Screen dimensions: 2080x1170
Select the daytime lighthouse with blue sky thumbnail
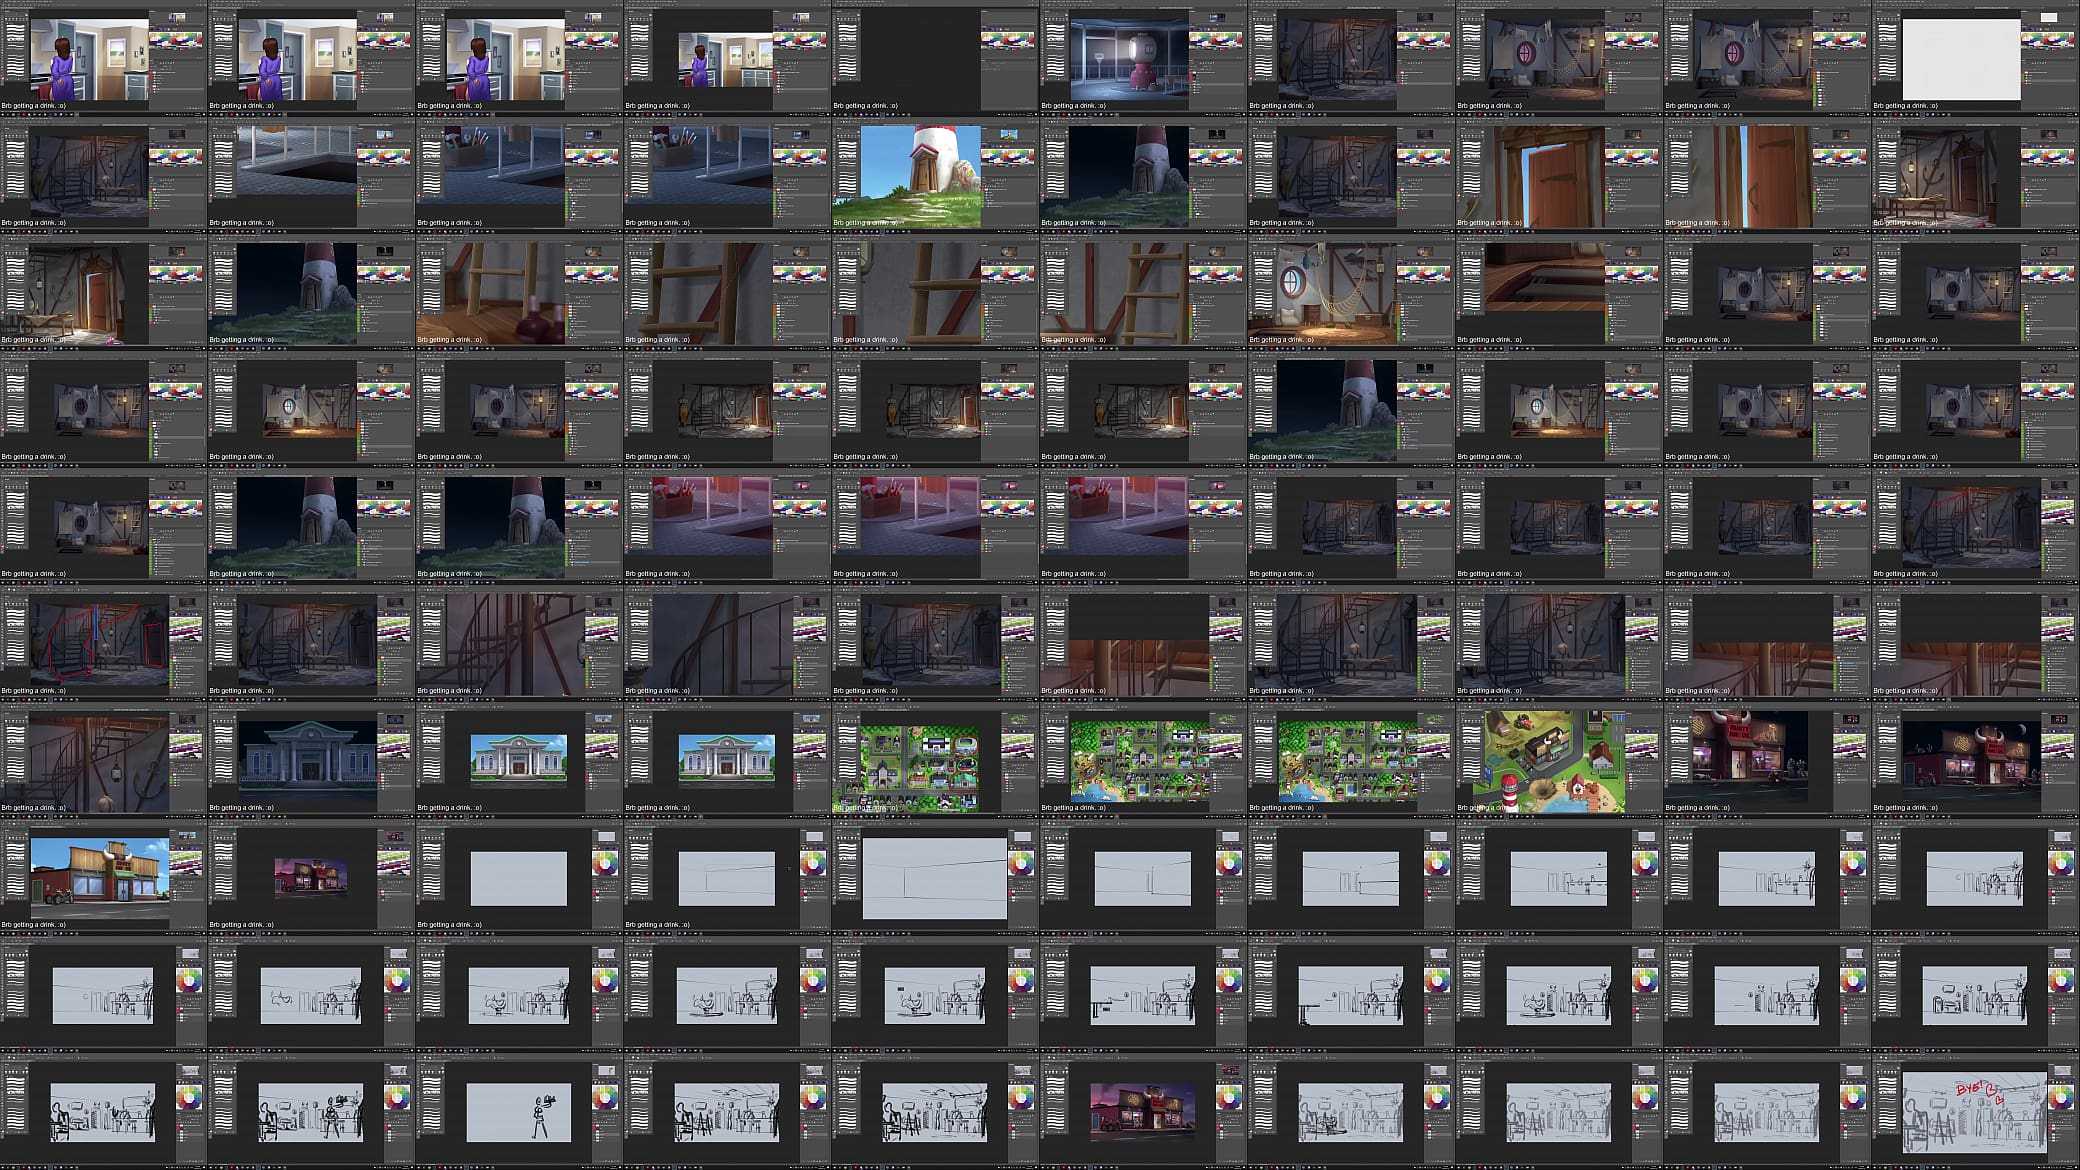click(x=935, y=175)
